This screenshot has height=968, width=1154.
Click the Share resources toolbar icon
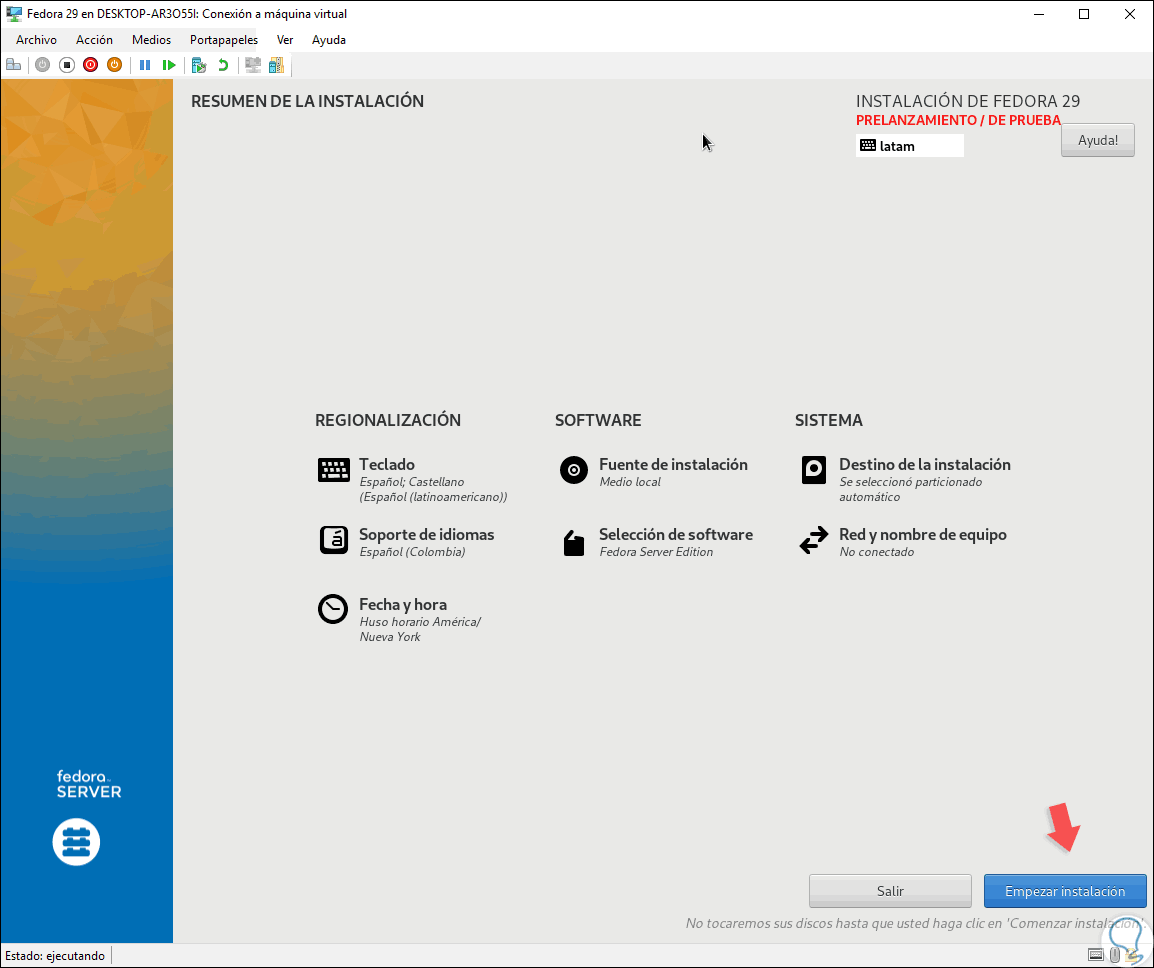click(x=277, y=66)
